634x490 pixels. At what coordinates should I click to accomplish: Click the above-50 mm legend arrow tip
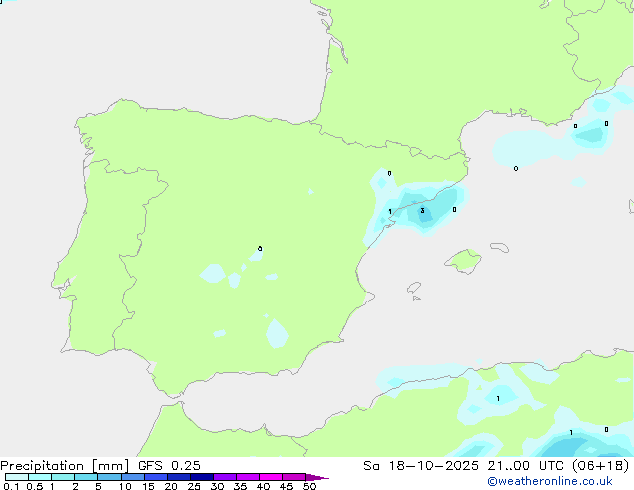click(317, 477)
